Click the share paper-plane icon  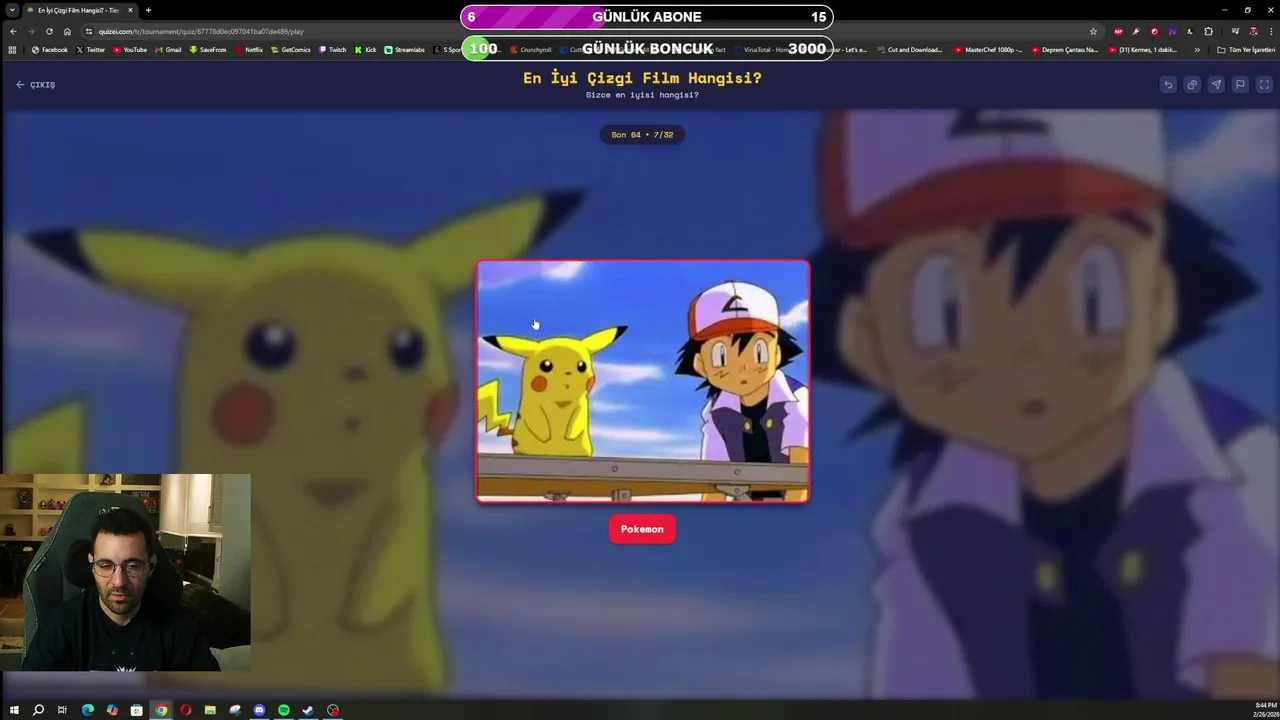tap(1216, 85)
